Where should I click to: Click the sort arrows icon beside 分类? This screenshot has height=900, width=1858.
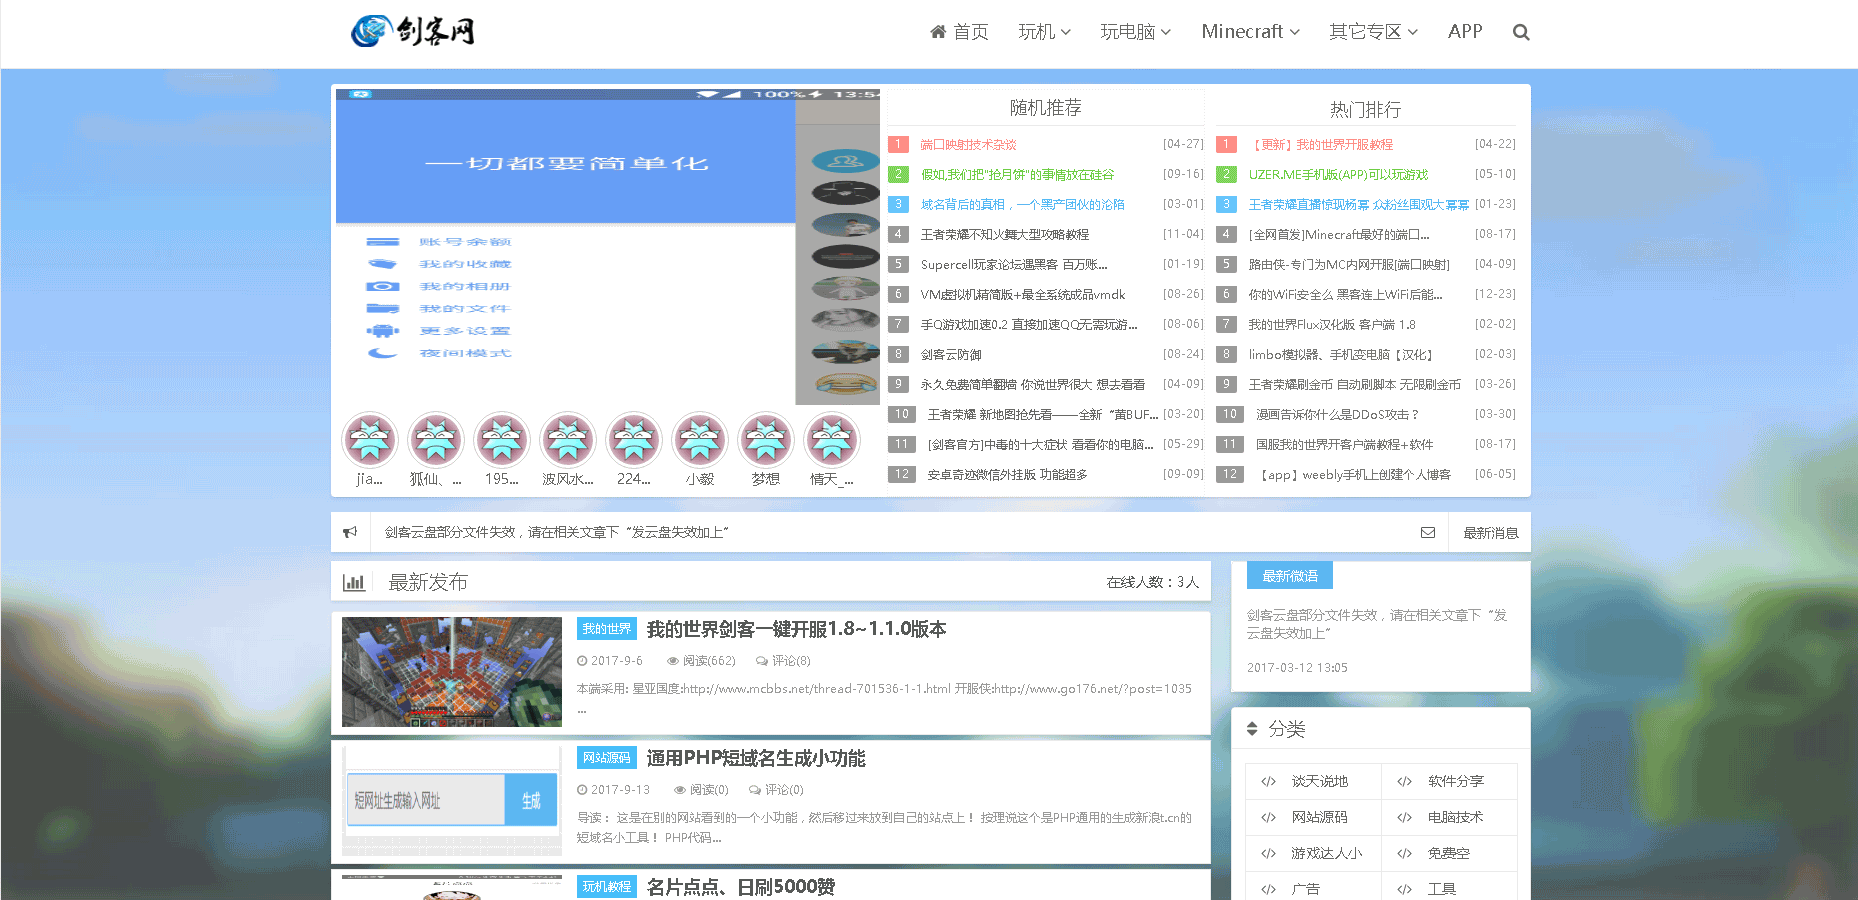[1252, 729]
